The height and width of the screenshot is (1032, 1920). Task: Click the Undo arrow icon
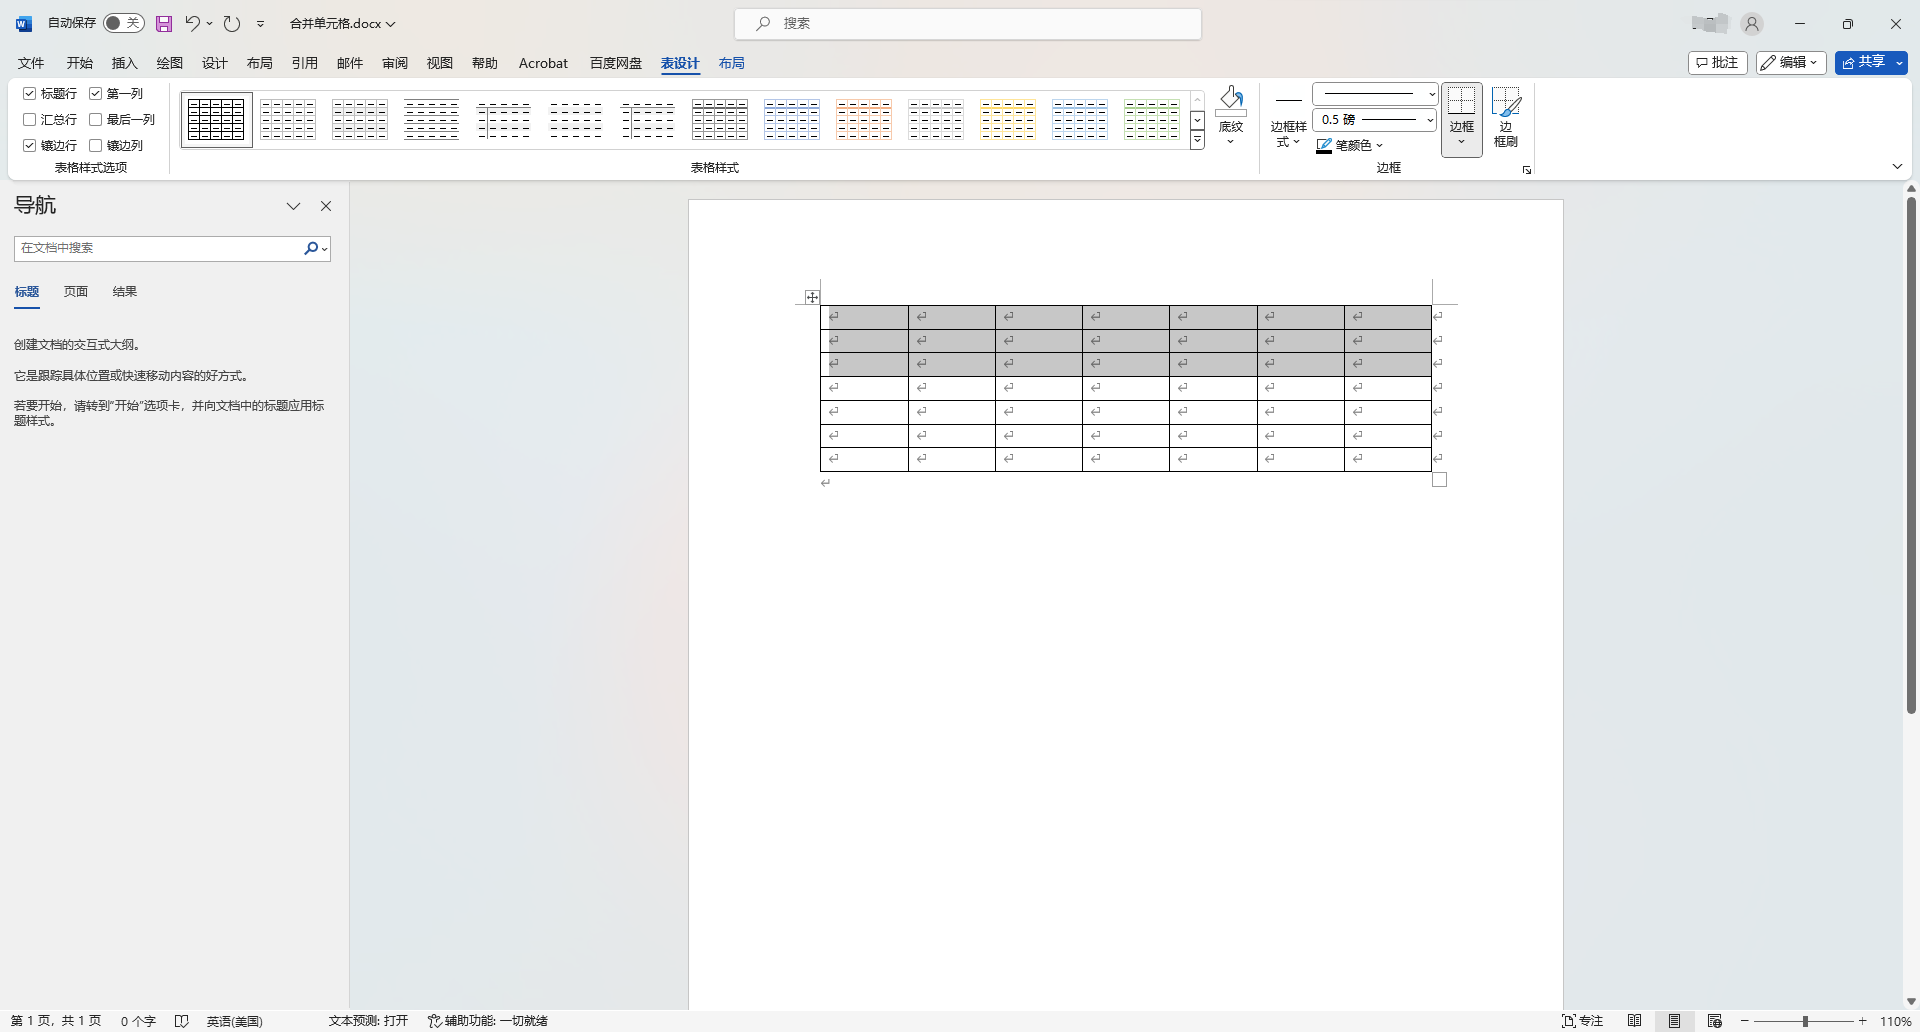click(192, 23)
